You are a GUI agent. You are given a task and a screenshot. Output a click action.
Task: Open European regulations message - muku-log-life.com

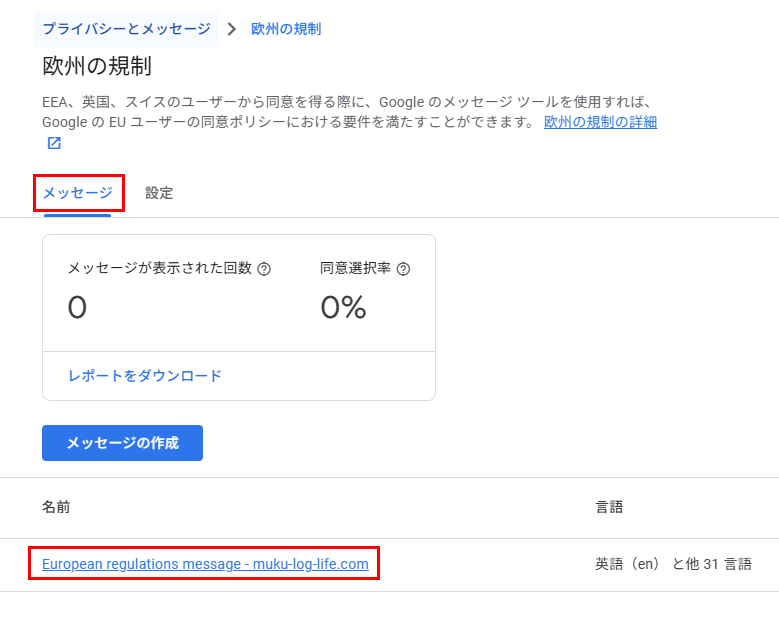(x=205, y=564)
